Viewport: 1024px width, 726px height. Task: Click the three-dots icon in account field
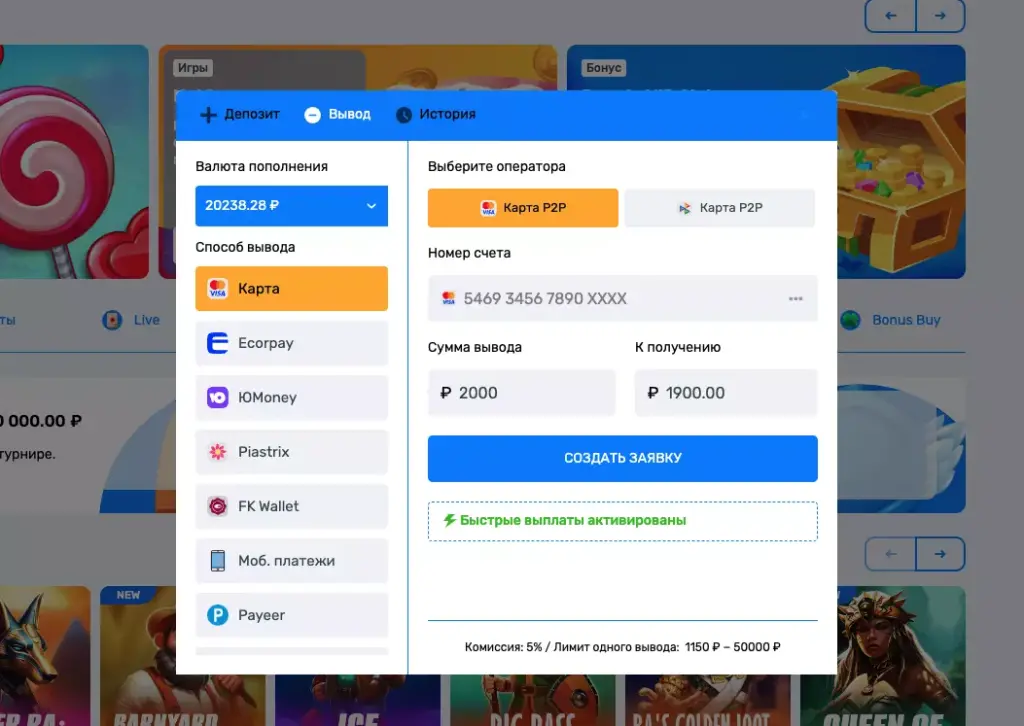(796, 299)
